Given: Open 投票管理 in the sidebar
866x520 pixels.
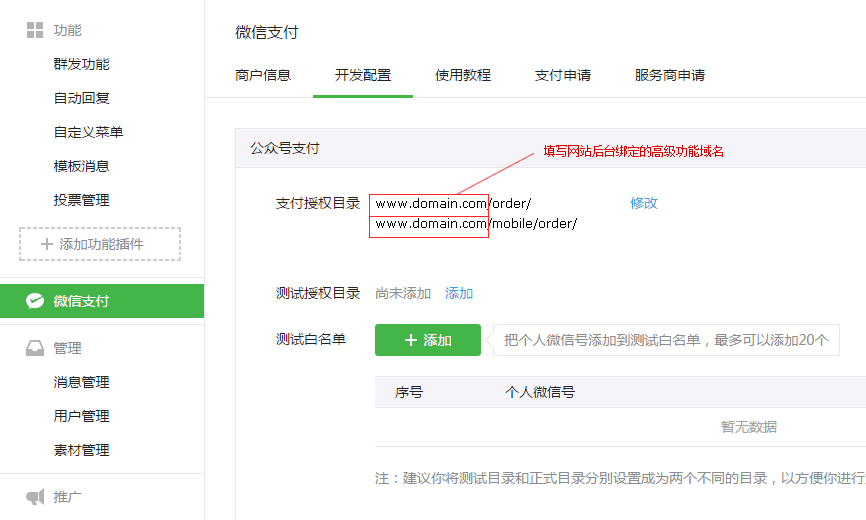Looking at the screenshot, I should (81, 200).
